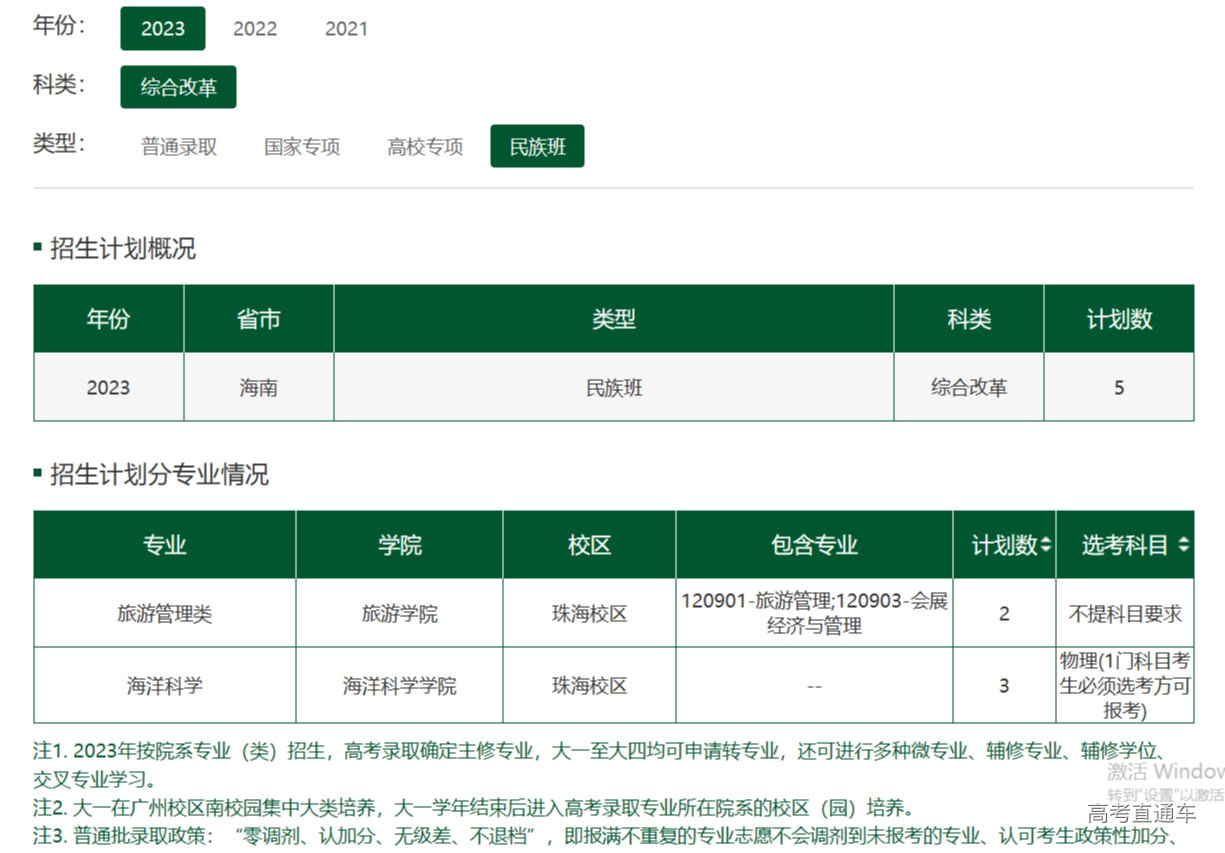Click the 专业 column header
Viewport: 1225px width, 853px height.
tap(165, 545)
